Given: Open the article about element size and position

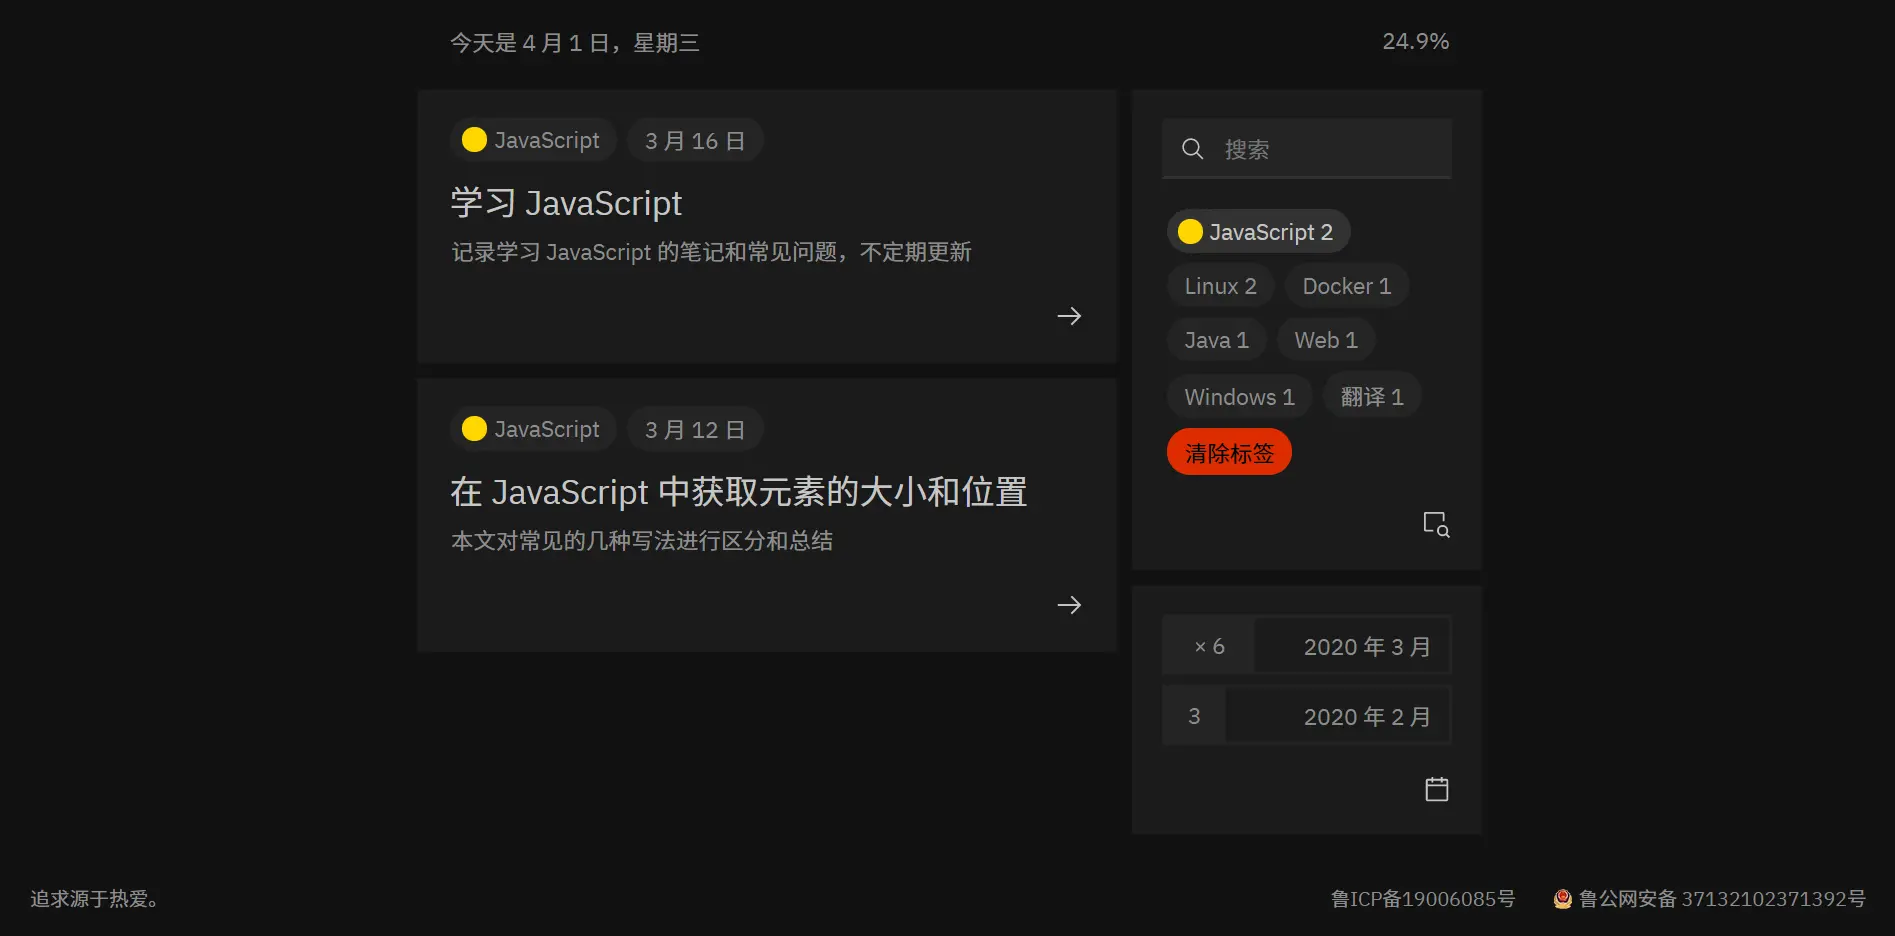Looking at the screenshot, I should click(739, 491).
